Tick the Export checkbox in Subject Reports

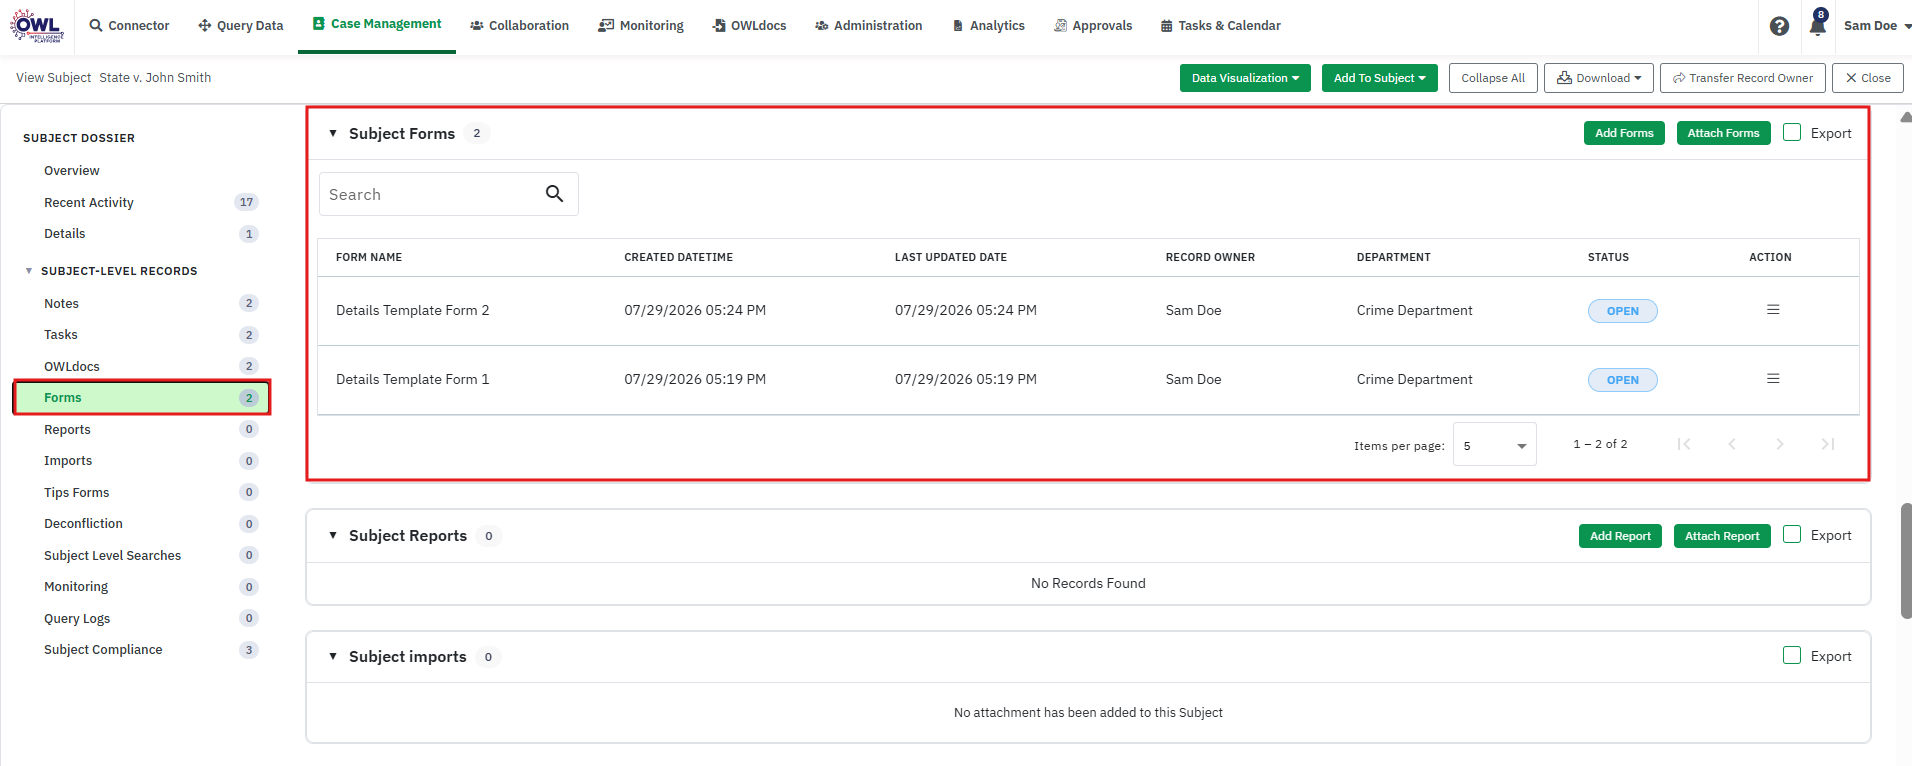(1792, 534)
